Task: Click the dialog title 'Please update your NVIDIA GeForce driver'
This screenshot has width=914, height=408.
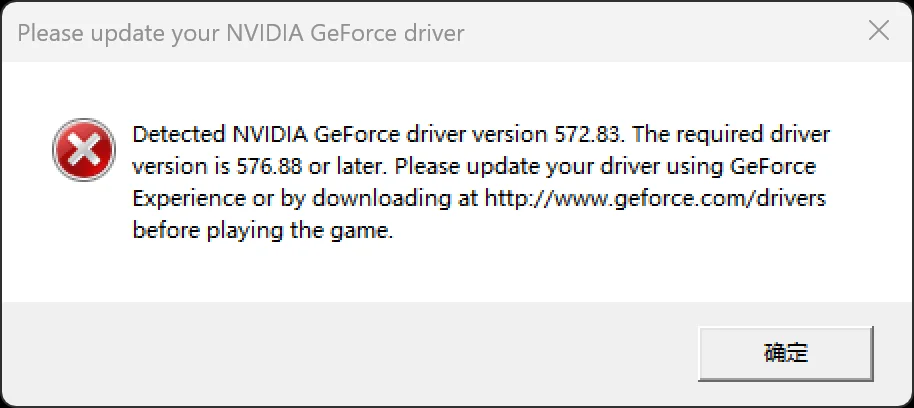Action: pos(241,33)
